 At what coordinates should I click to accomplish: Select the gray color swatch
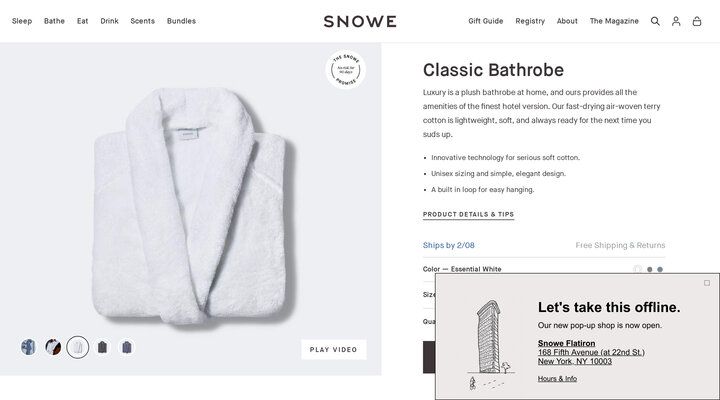click(649, 269)
